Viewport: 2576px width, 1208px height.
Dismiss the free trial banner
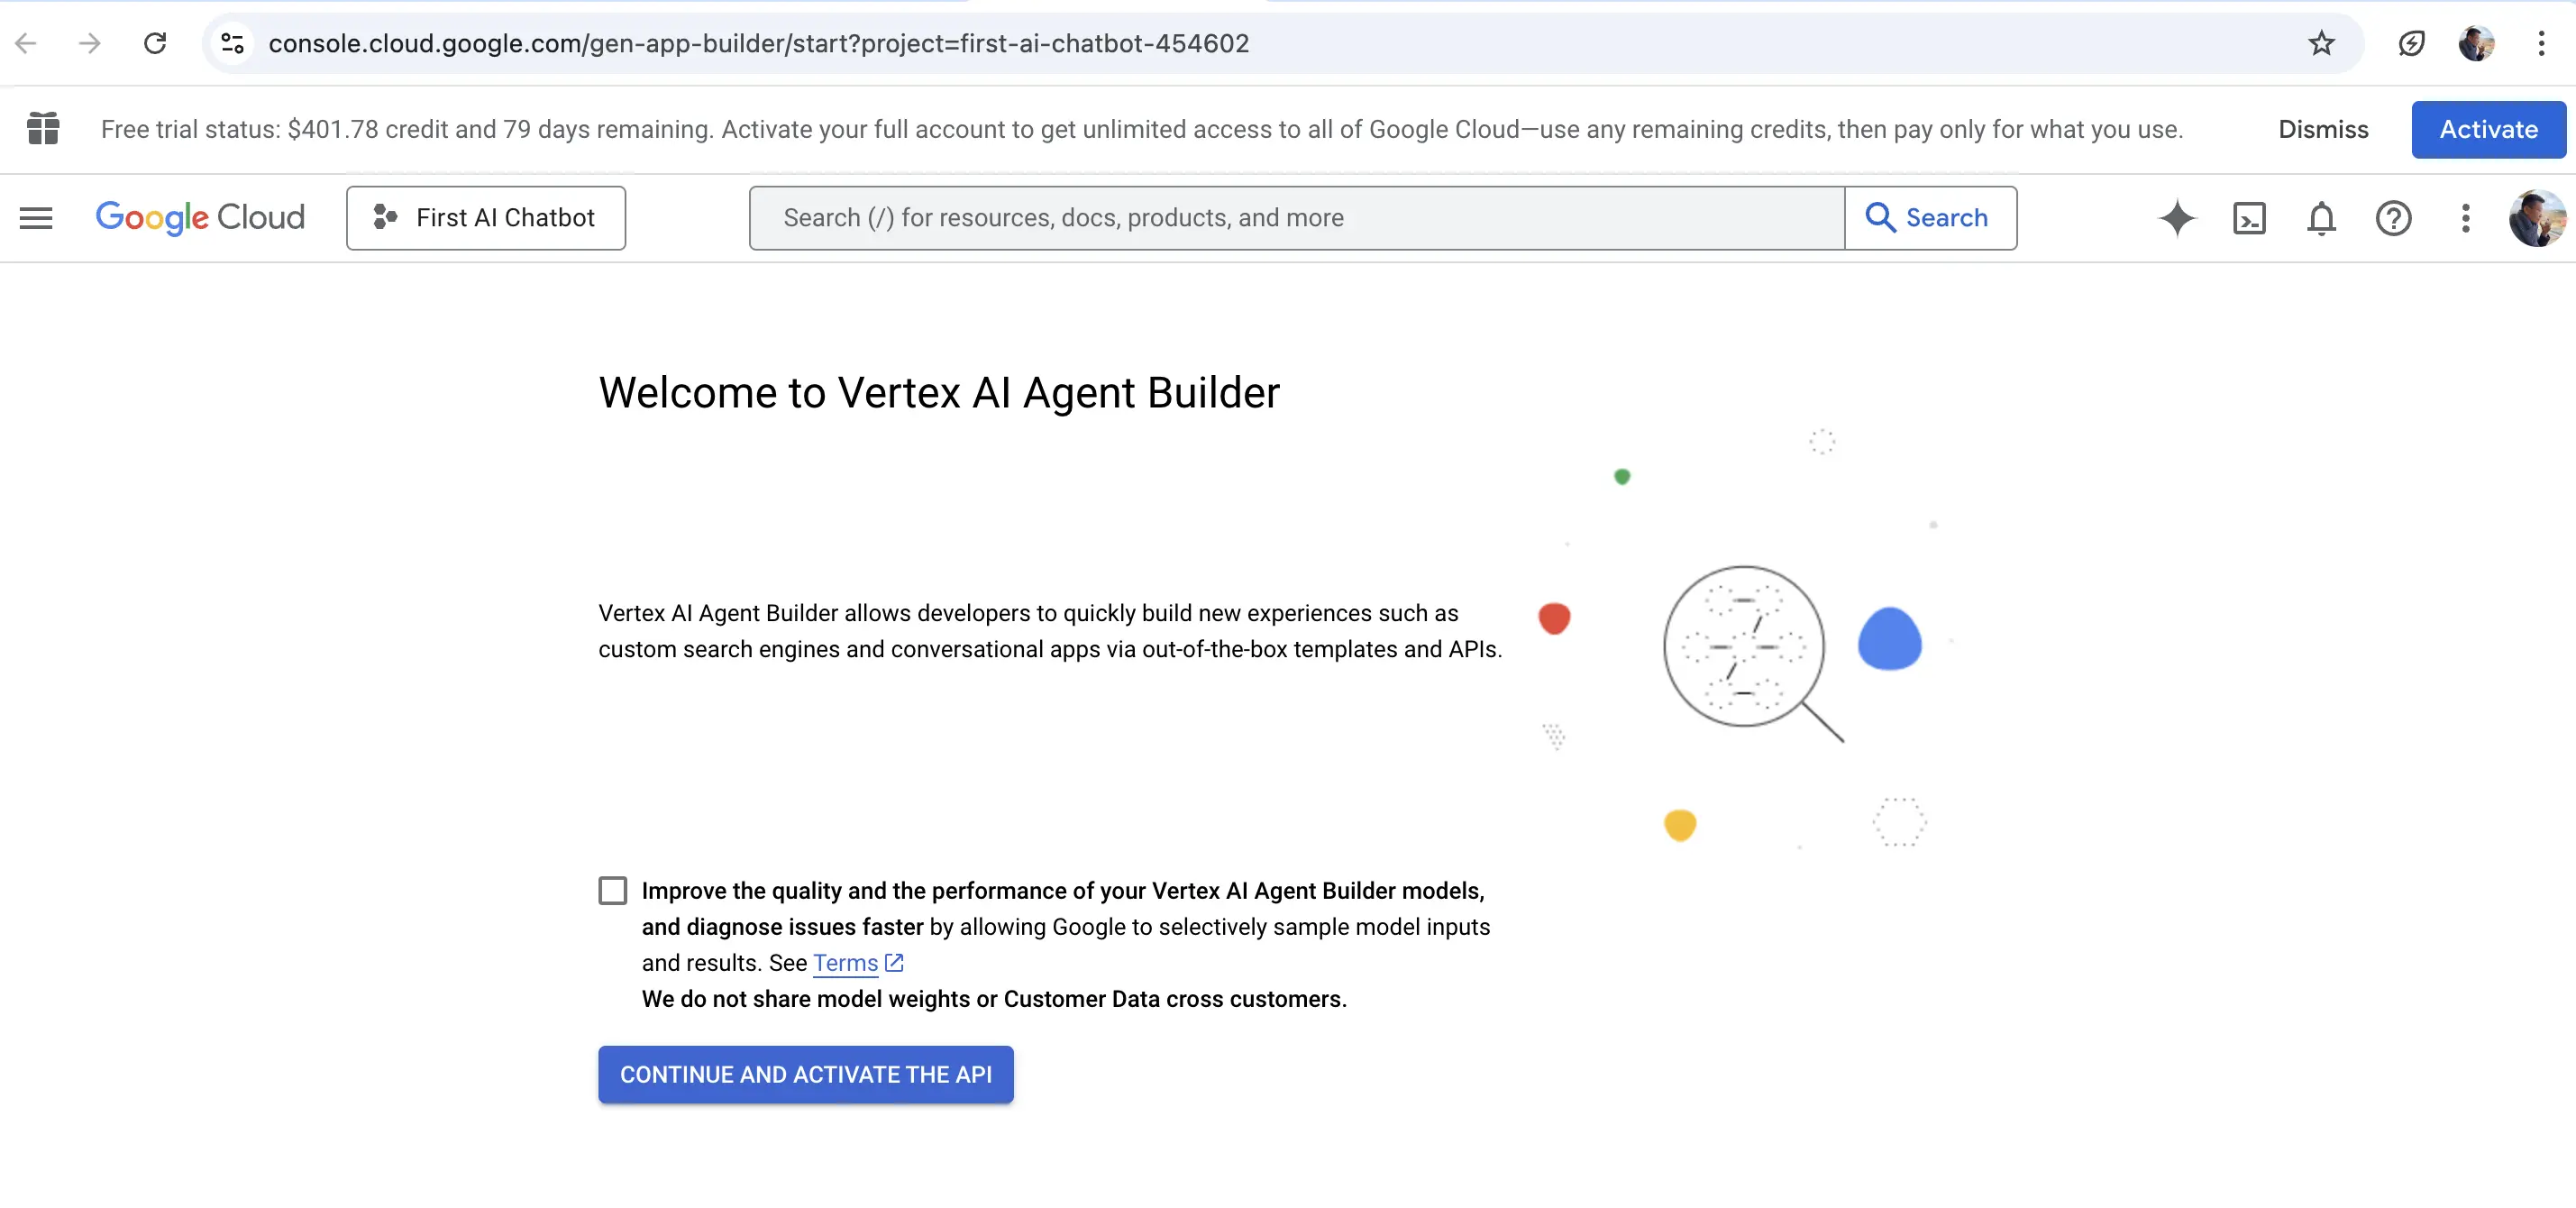pyautogui.click(x=2322, y=129)
